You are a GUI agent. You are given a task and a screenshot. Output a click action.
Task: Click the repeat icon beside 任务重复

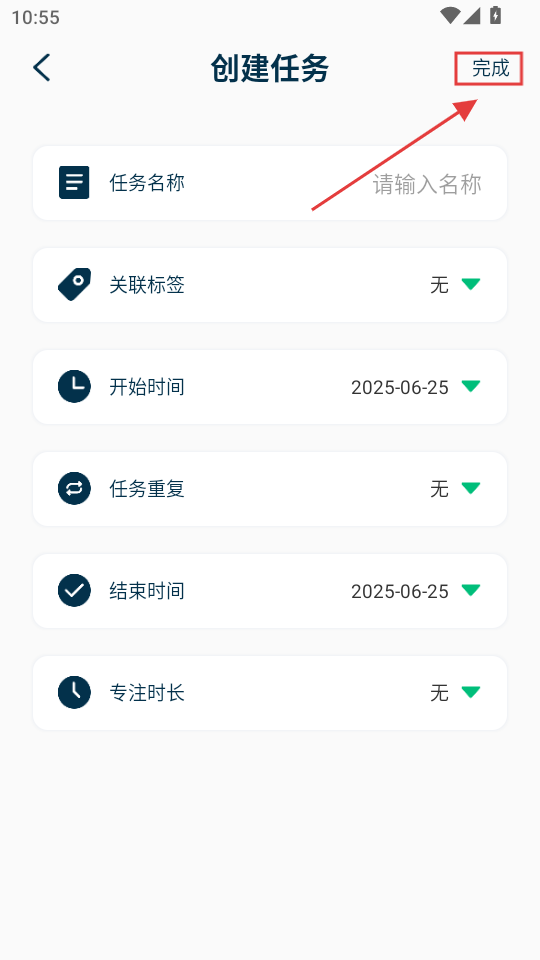[x=74, y=489]
